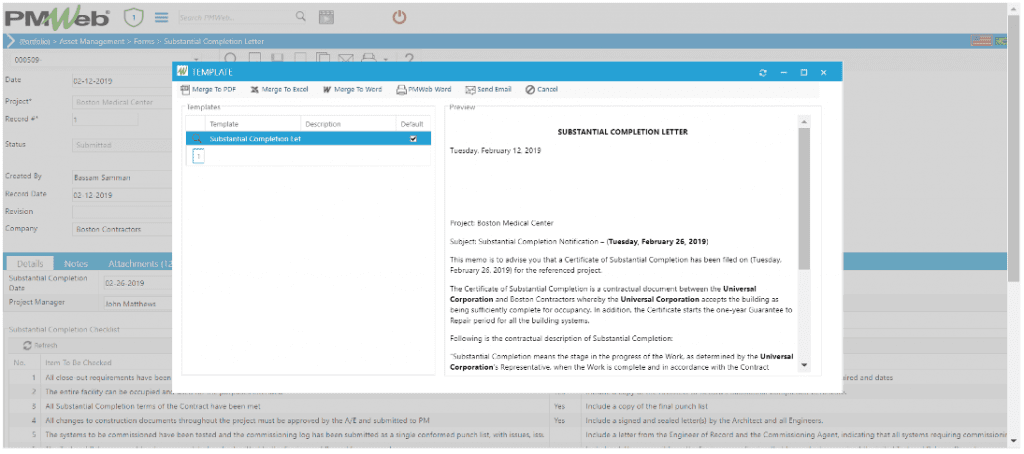
Task: Click the magnifier icon in the search box
Action: coord(300,17)
